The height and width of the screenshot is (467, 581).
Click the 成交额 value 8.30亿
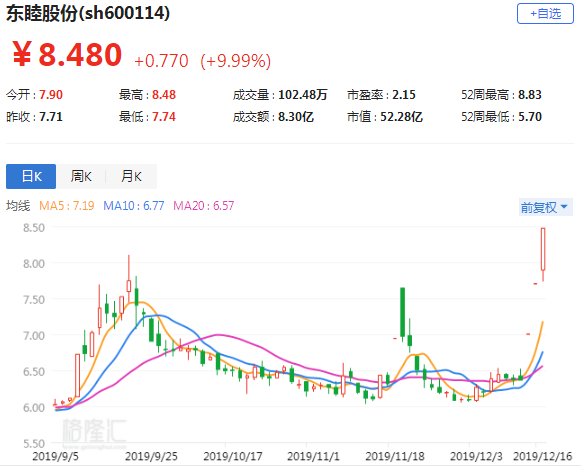[296, 117]
